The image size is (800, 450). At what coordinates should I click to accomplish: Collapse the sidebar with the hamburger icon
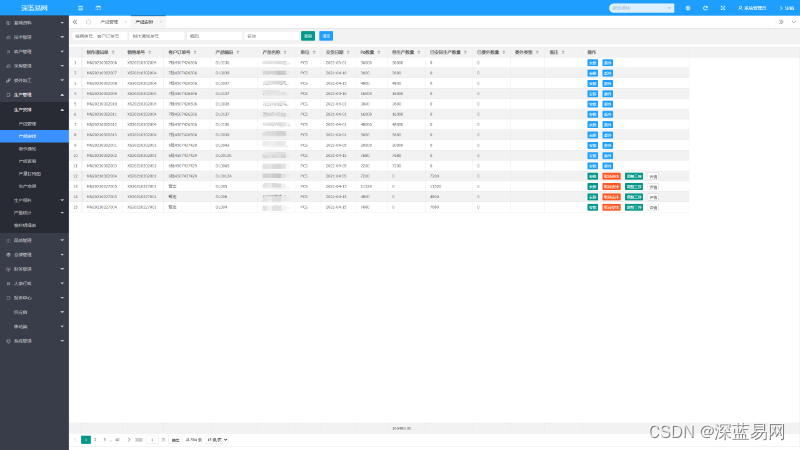coord(80,8)
